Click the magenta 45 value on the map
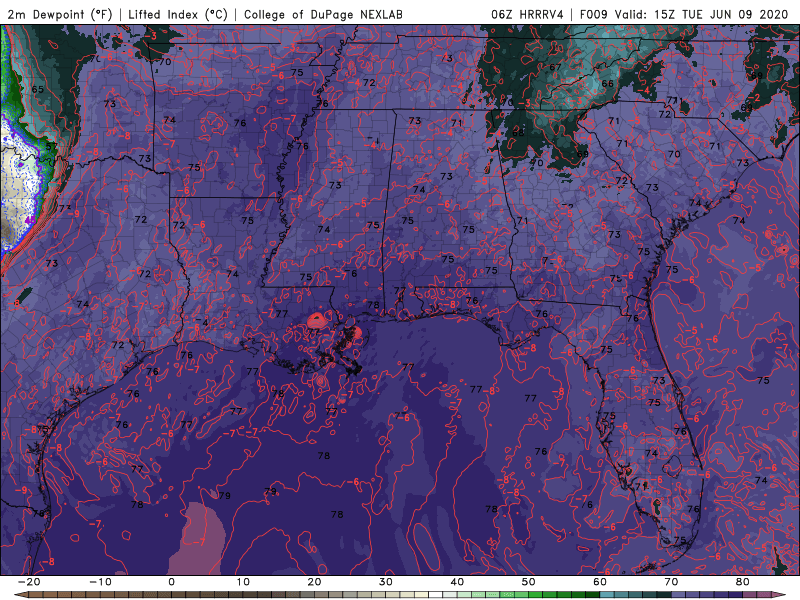Image resolution: width=800 pixels, height=600 pixels. pos(30,220)
